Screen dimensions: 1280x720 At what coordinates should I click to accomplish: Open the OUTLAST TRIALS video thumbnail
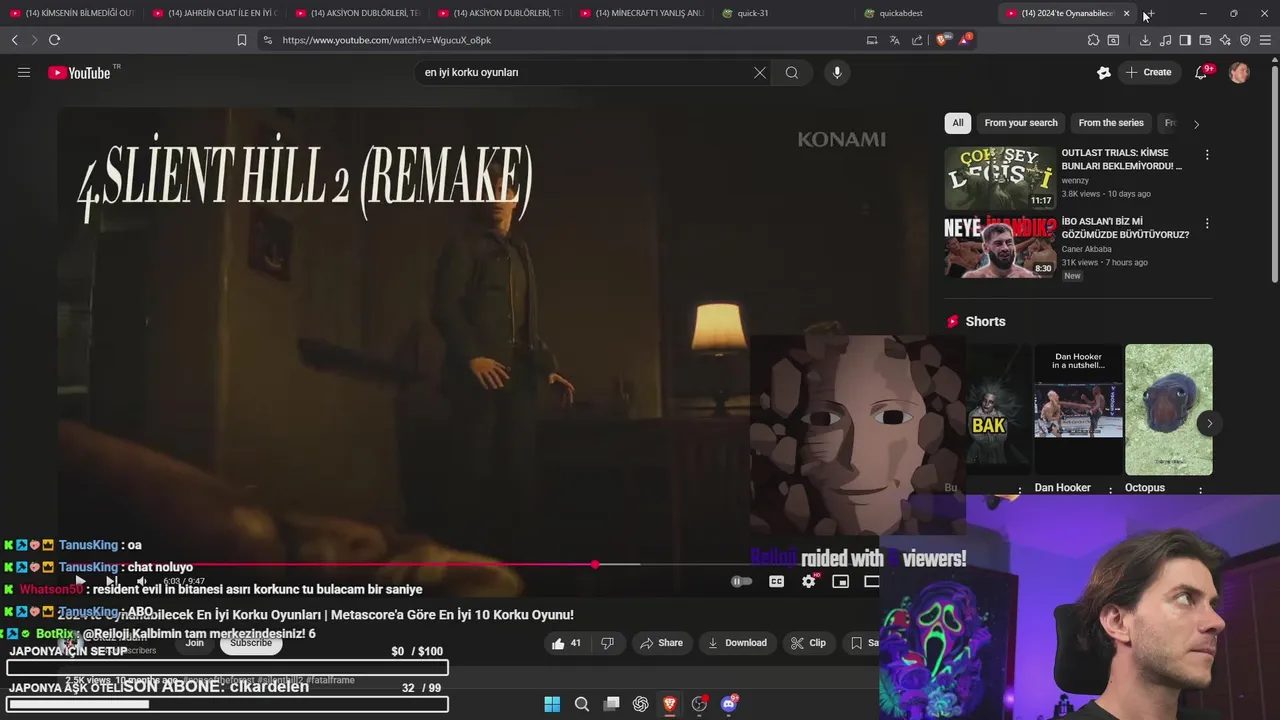pos(1000,178)
